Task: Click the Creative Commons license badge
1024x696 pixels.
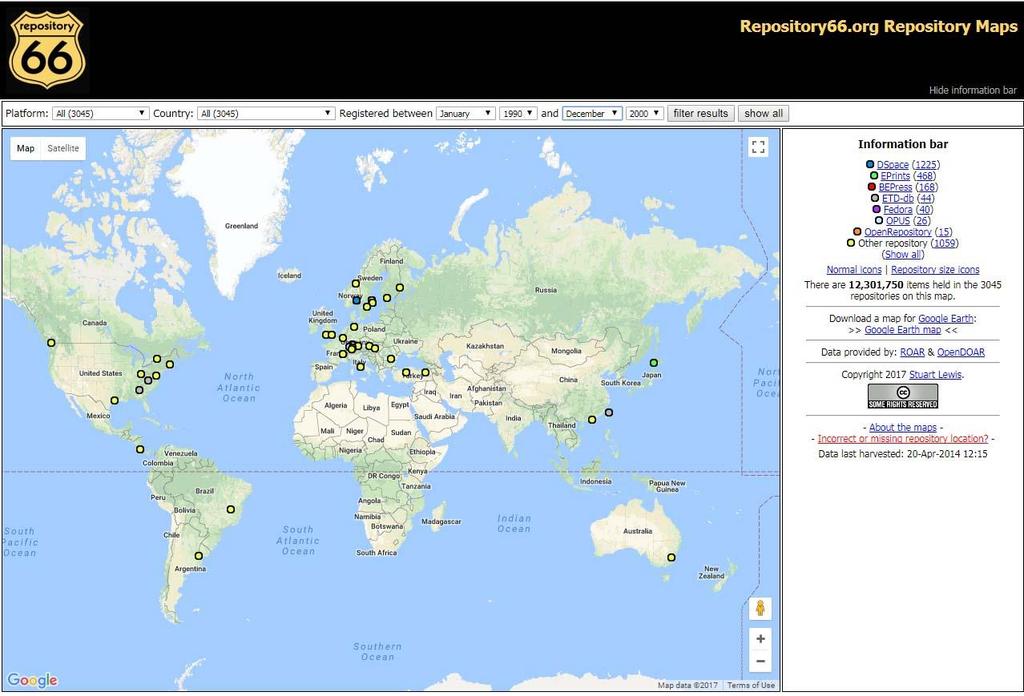Action: [x=903, y=396]
